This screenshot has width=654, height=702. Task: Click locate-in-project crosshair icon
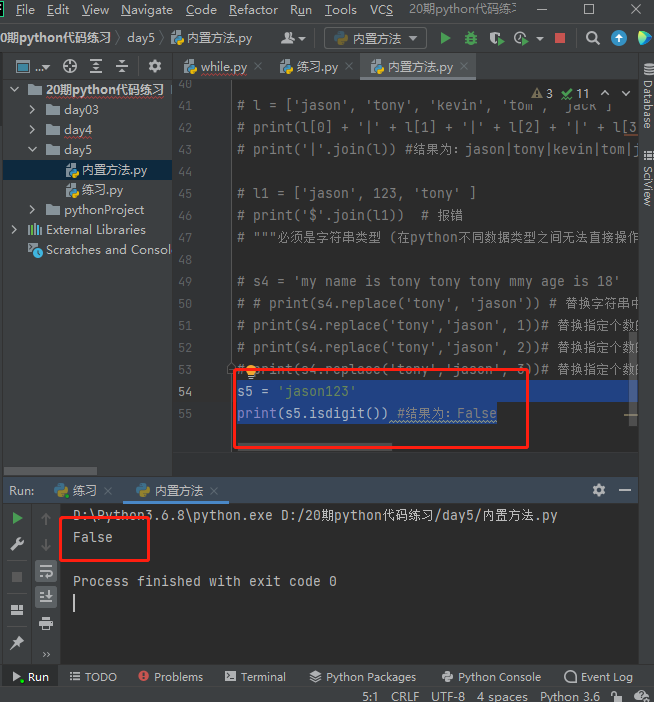click(x=70, y=67)
